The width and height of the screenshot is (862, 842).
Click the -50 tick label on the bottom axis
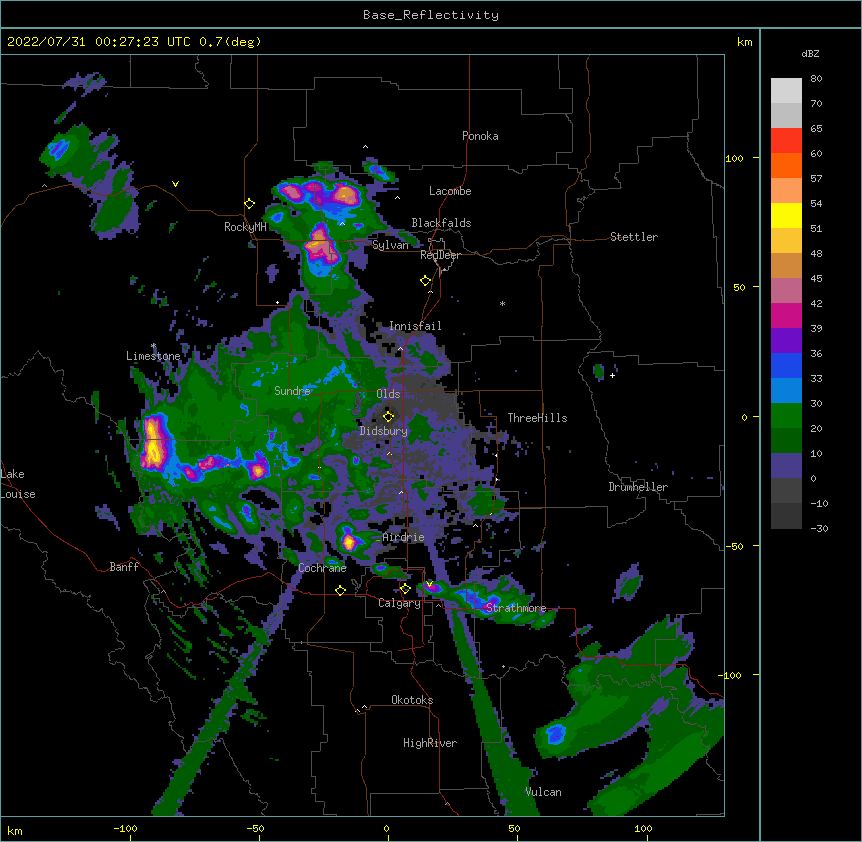[255, 828]
